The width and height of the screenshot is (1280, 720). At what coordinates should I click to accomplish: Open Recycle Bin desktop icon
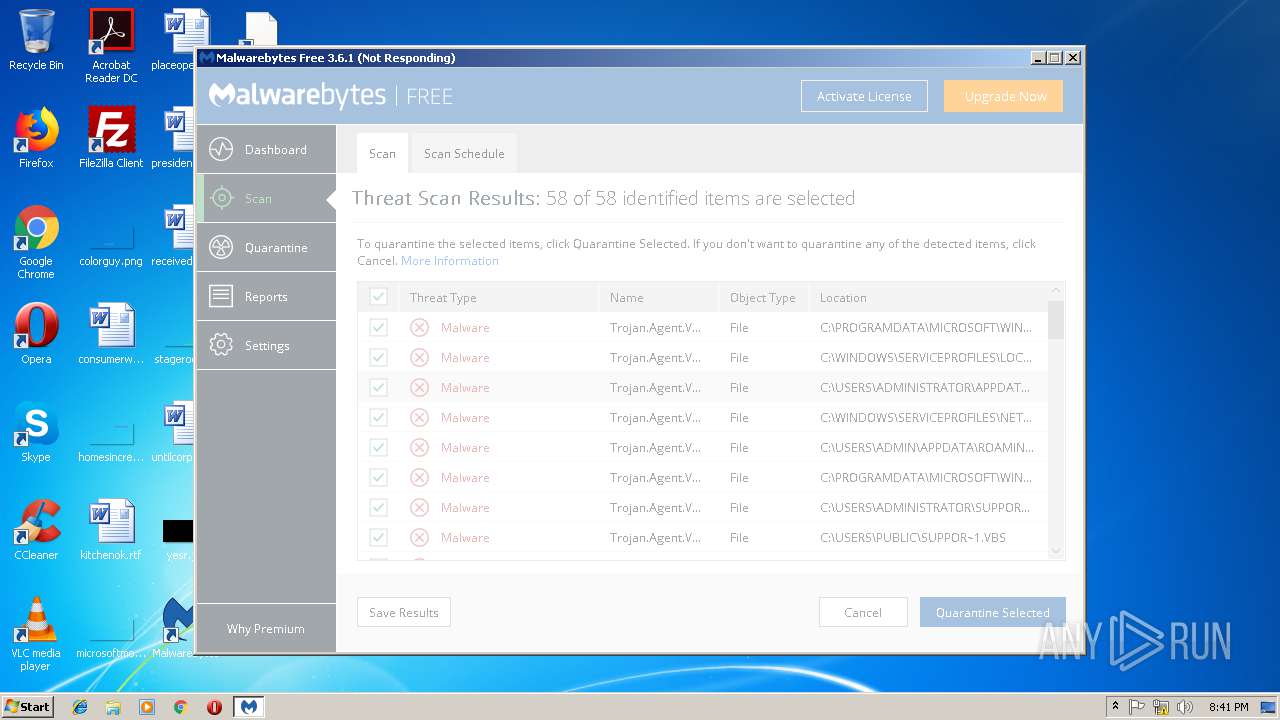tap(36, 40)
